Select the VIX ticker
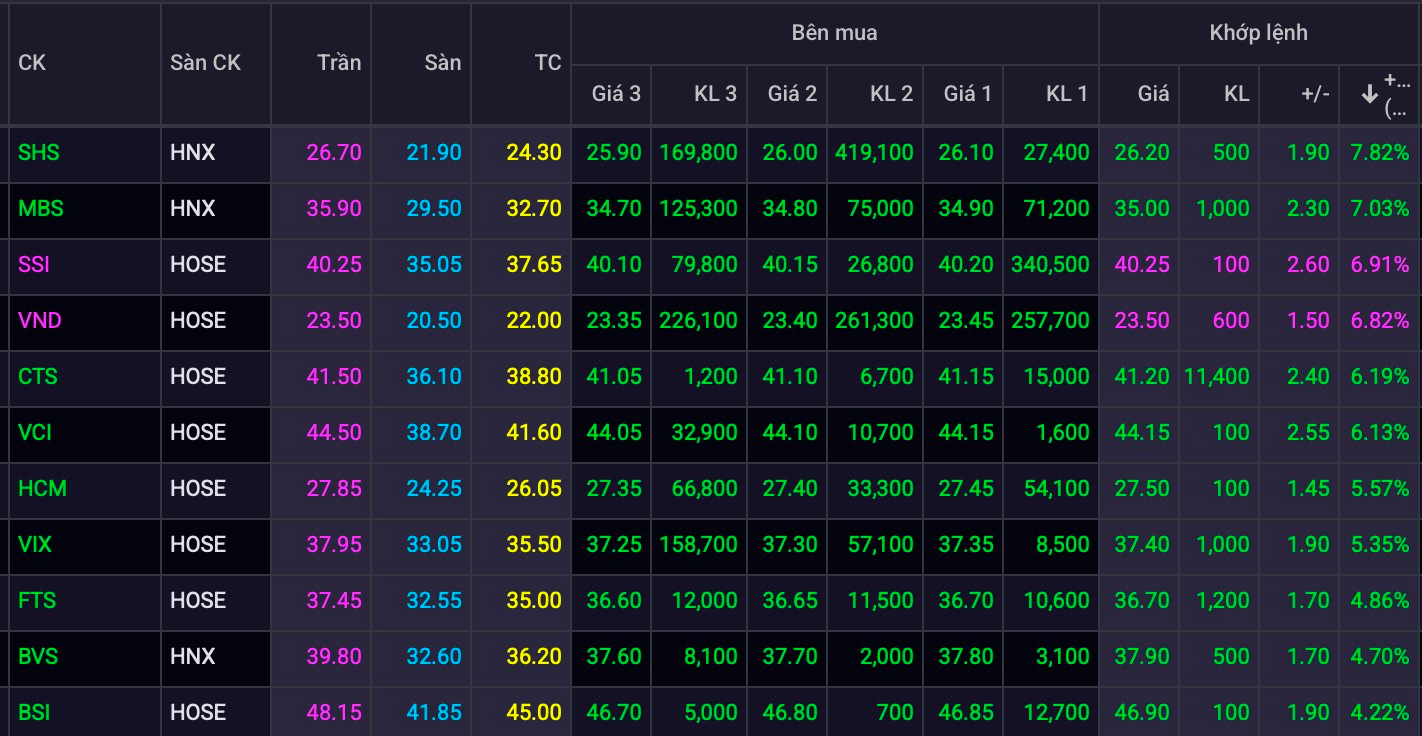This screenshot has height=736, width=1422. click(x=35, y=545)
